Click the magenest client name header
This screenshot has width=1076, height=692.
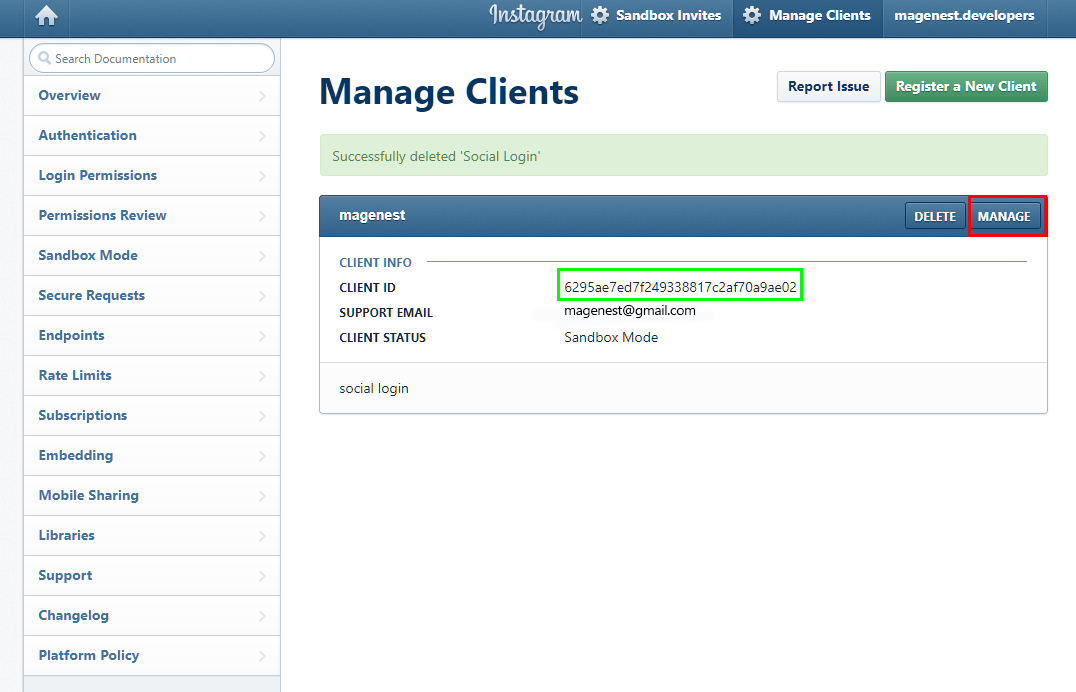(x=372, y=216)
